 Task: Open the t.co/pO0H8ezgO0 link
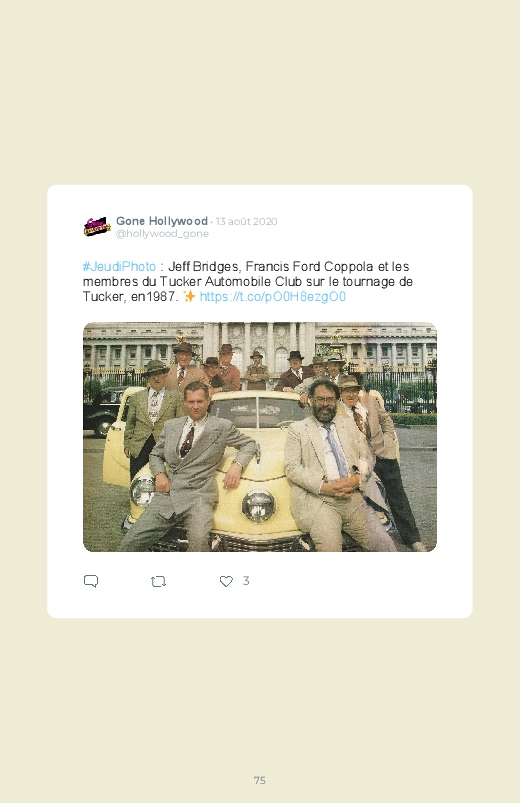pos(273,297)
